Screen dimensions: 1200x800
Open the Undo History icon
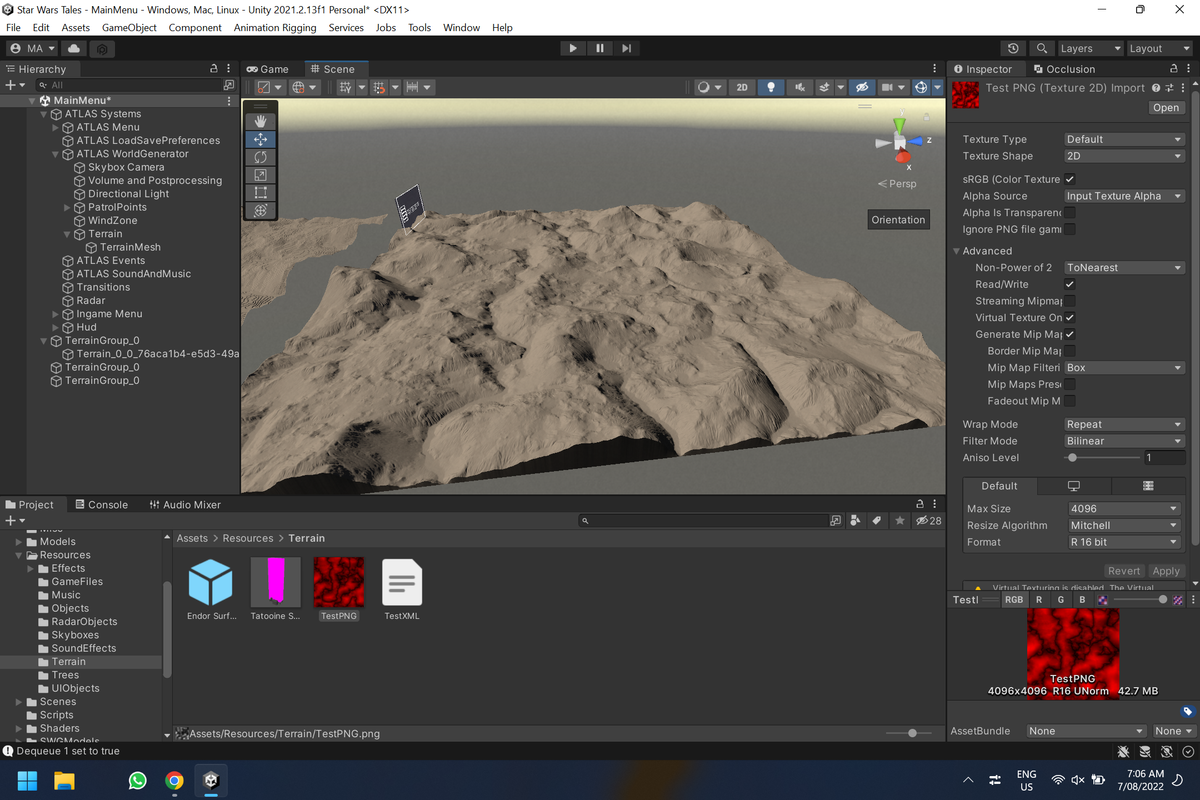(x=1013, y=48)
